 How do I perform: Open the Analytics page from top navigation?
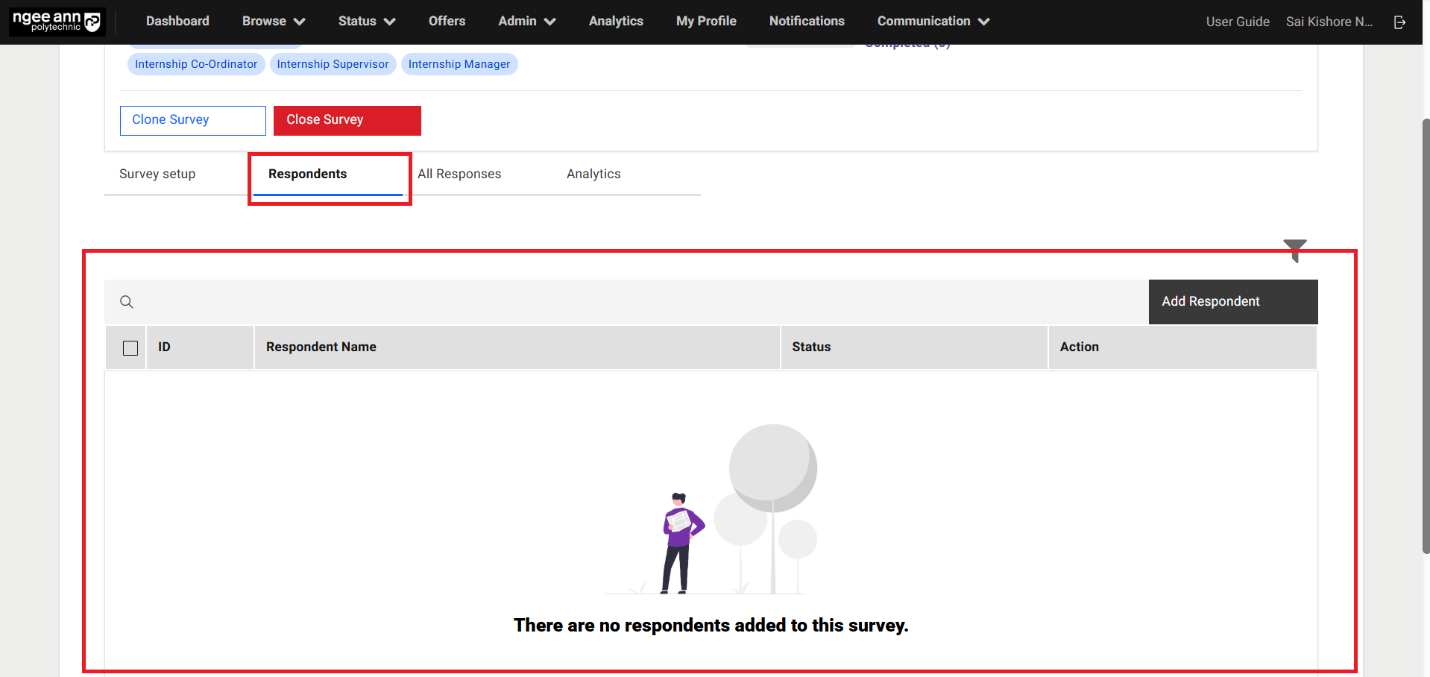coord(616,21)
